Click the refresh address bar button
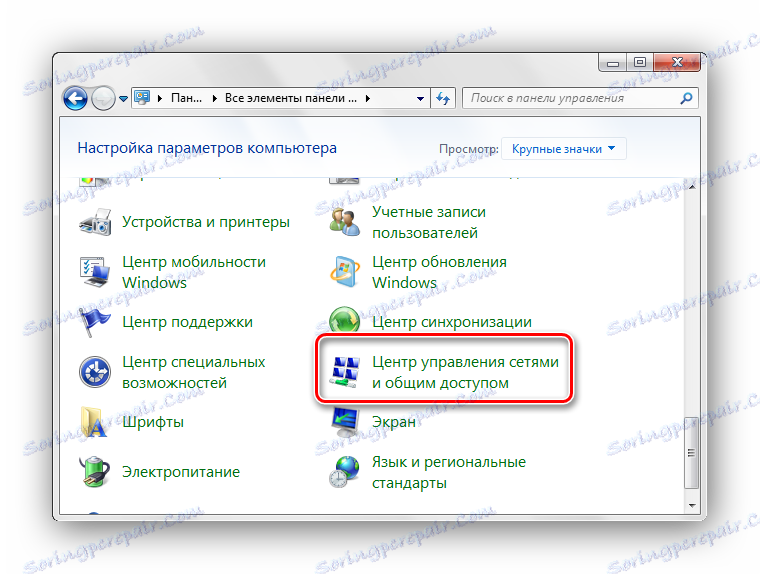 [x=443, y=98]
